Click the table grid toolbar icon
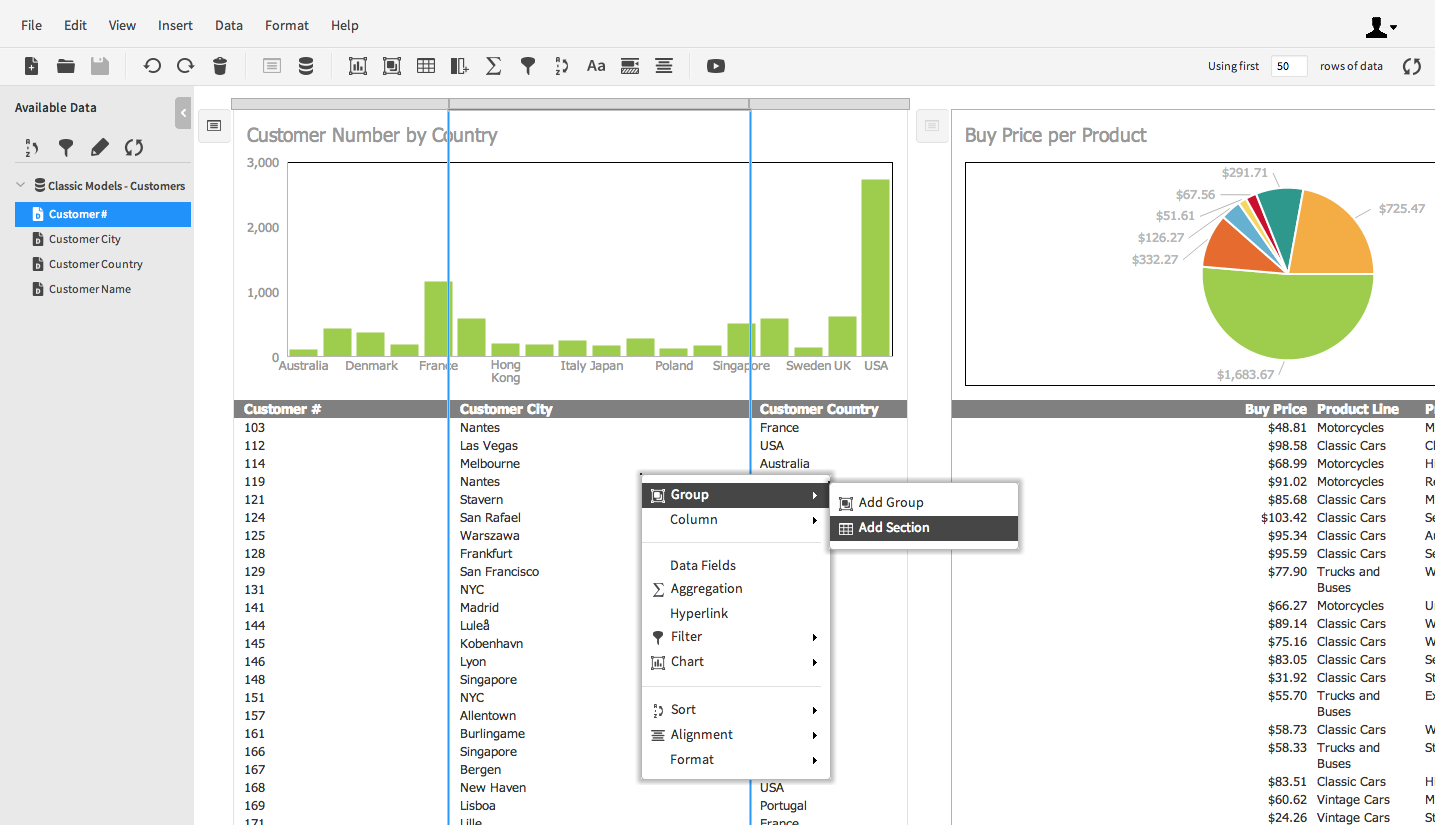Screen dimensions: 1435x825 tap(426, 66)
